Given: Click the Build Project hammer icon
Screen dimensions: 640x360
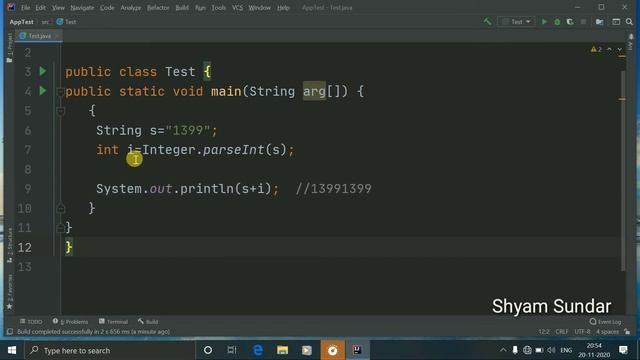Looking at the screenshot, I should tap(487, 22).
